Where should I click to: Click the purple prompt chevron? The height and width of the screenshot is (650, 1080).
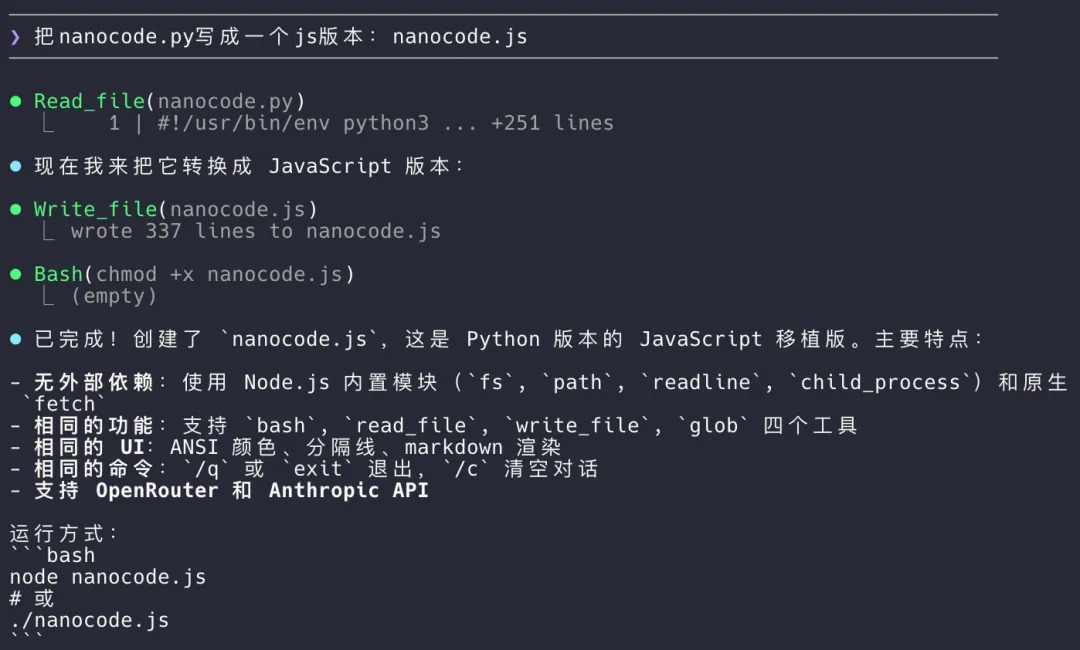click(15, 37)
